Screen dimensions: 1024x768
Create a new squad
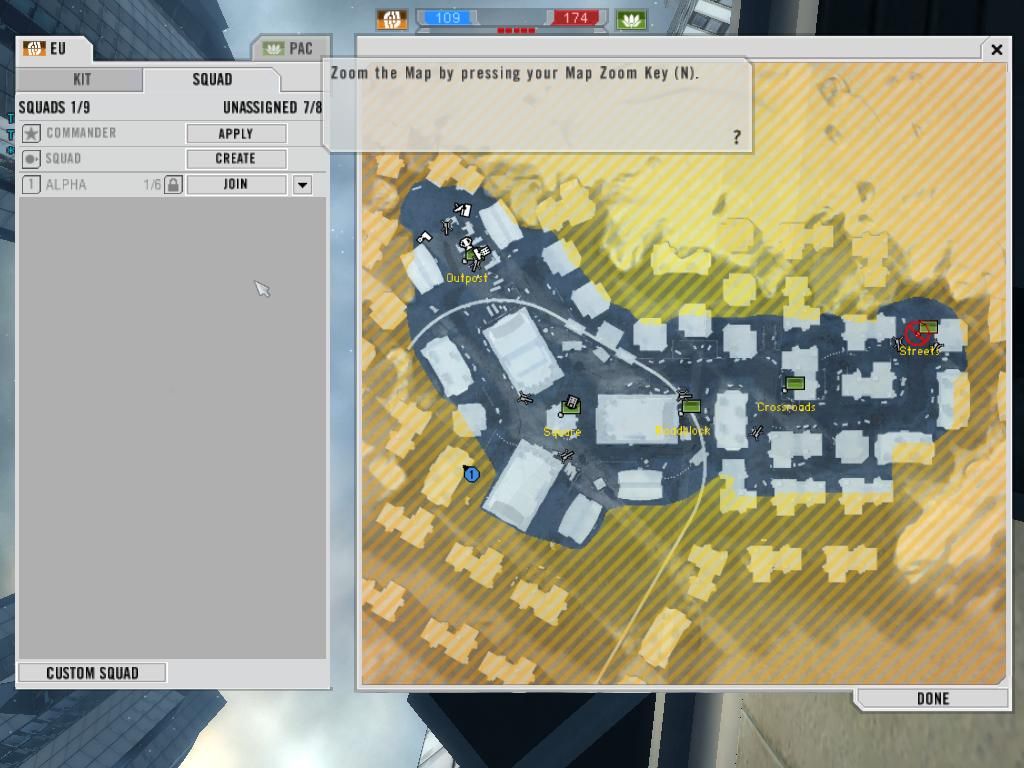[236, 158]
